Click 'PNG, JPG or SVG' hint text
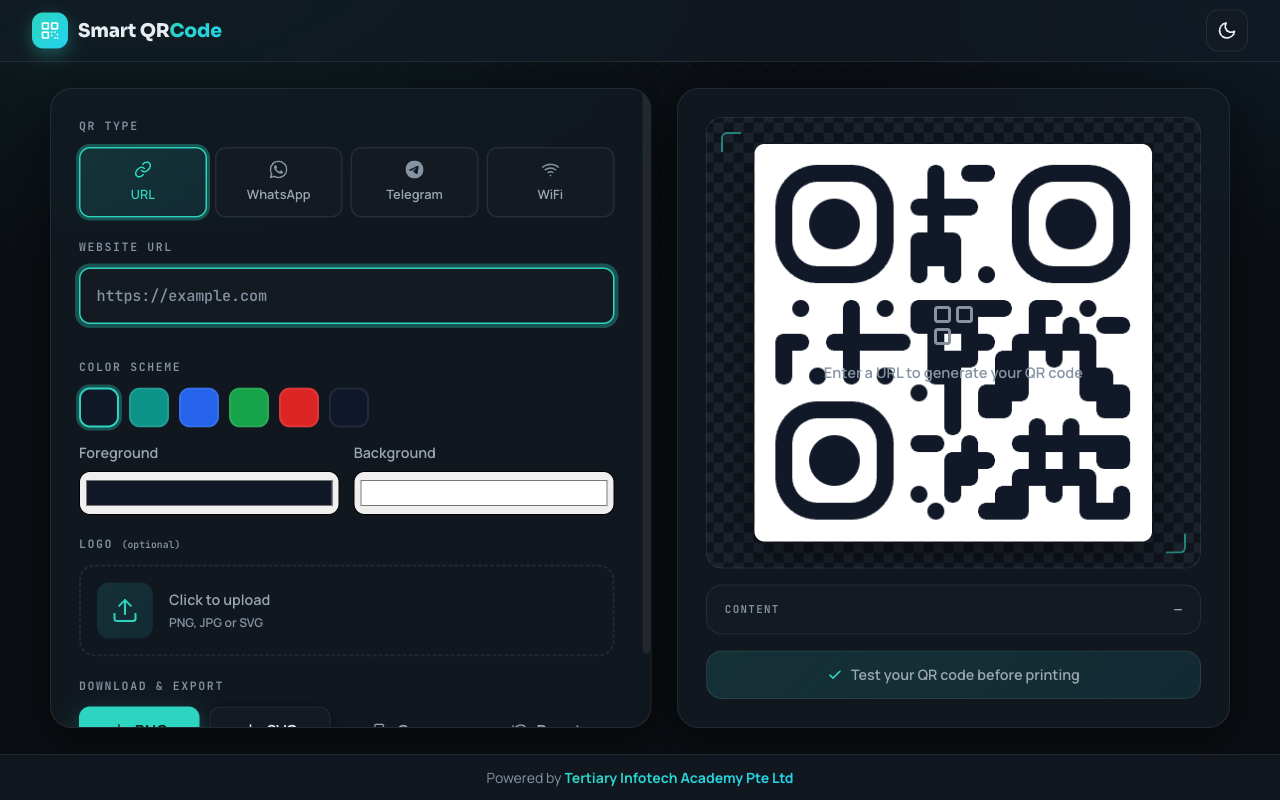Screen dimensions: 1280x800 point(216,623)
